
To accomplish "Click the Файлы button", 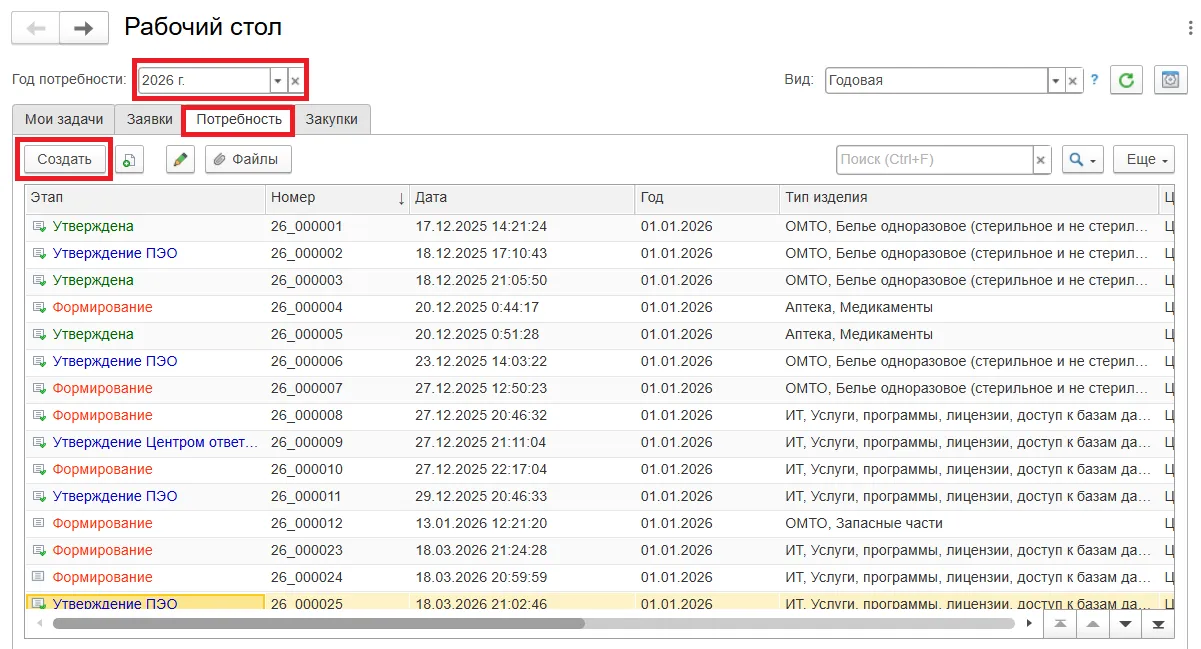I will point(248,159).
